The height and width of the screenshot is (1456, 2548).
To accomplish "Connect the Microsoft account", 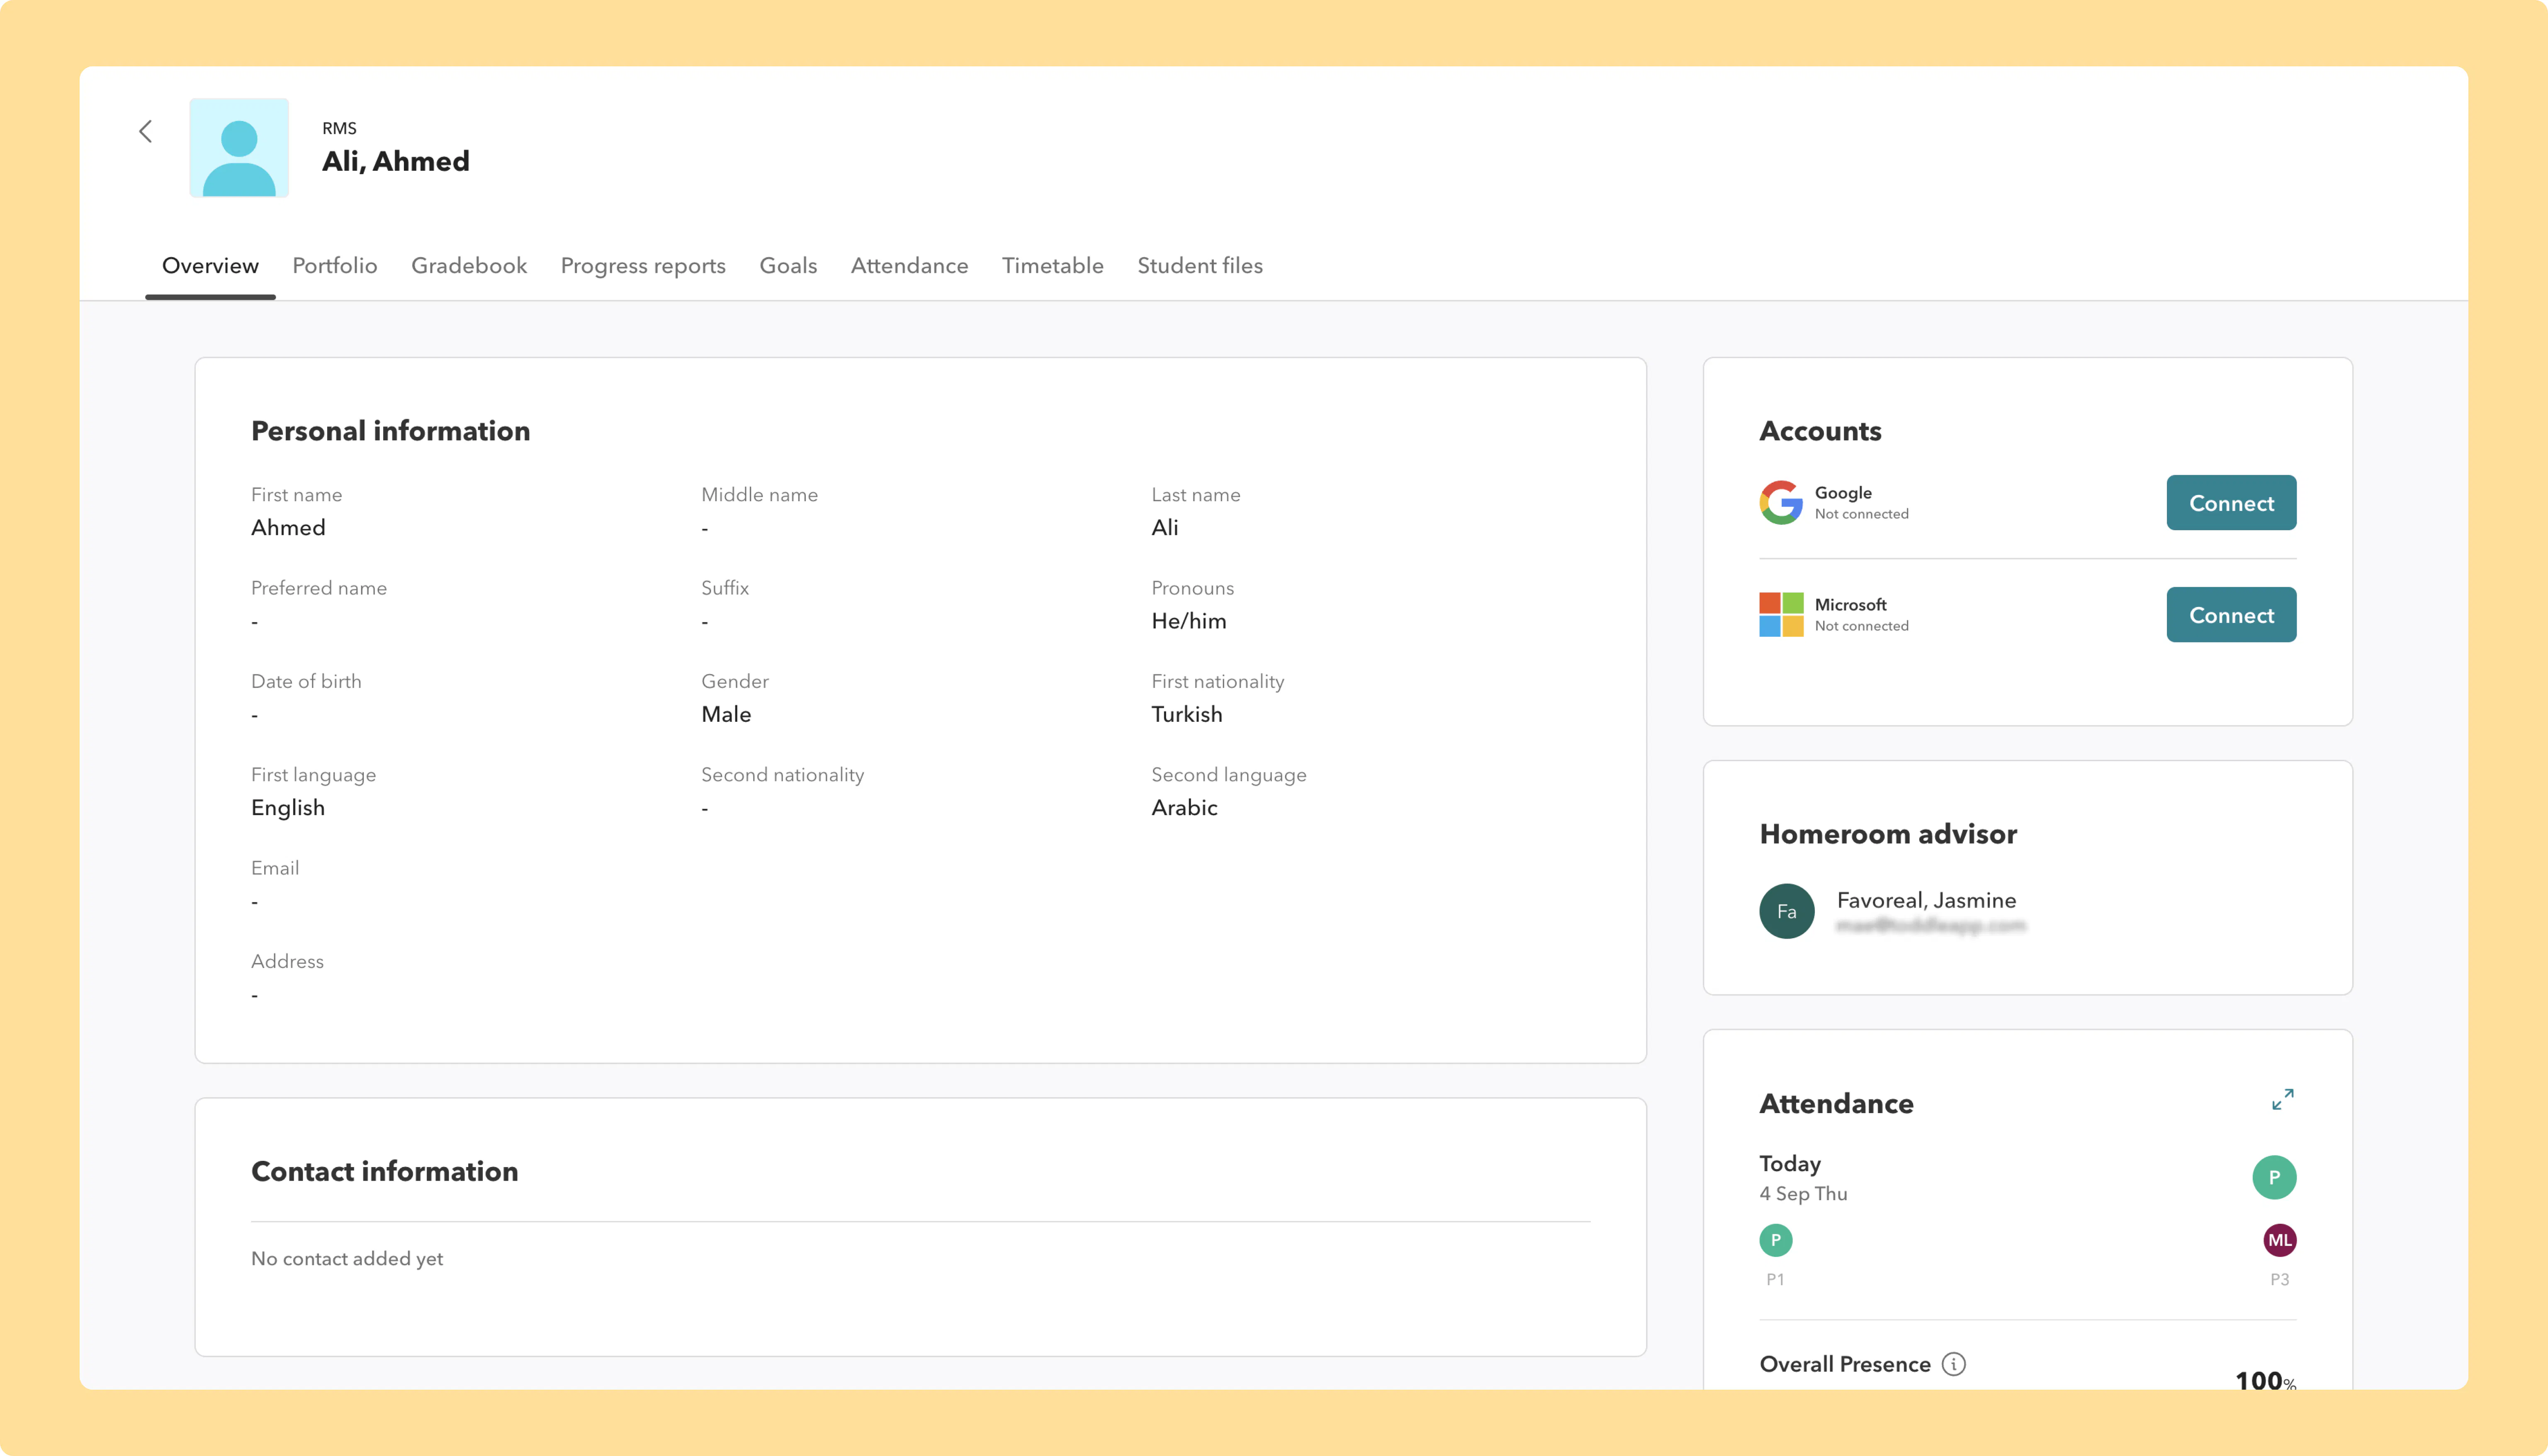I will click(x=2231, y=614).
